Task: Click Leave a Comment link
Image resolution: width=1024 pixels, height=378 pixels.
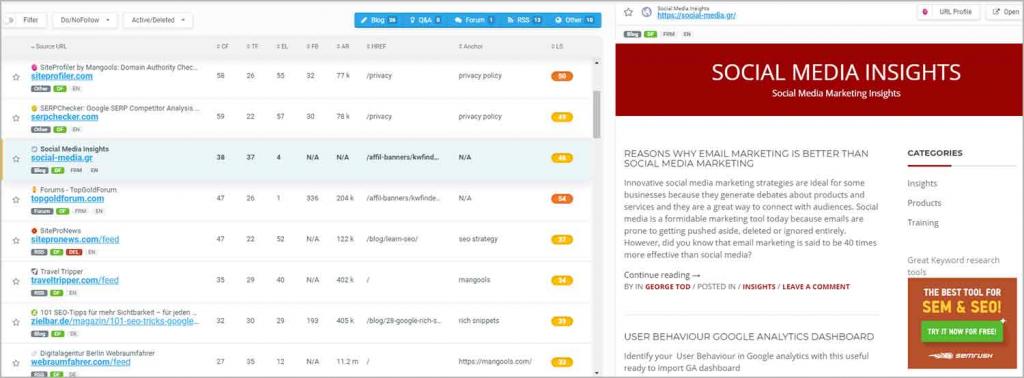Action: click(816, 287)
